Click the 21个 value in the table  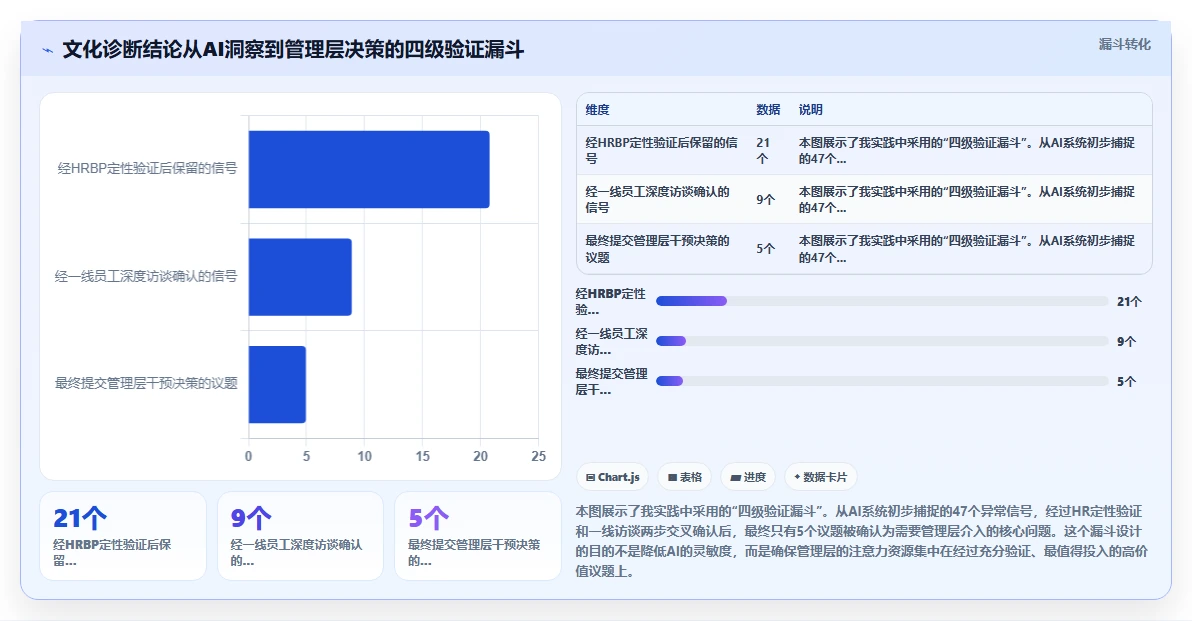(763, 150)
